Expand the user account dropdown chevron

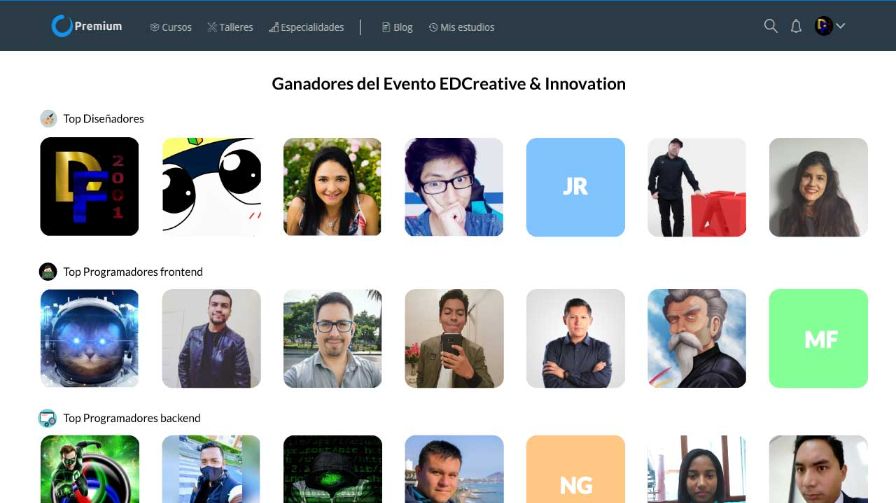coord(841,26)
